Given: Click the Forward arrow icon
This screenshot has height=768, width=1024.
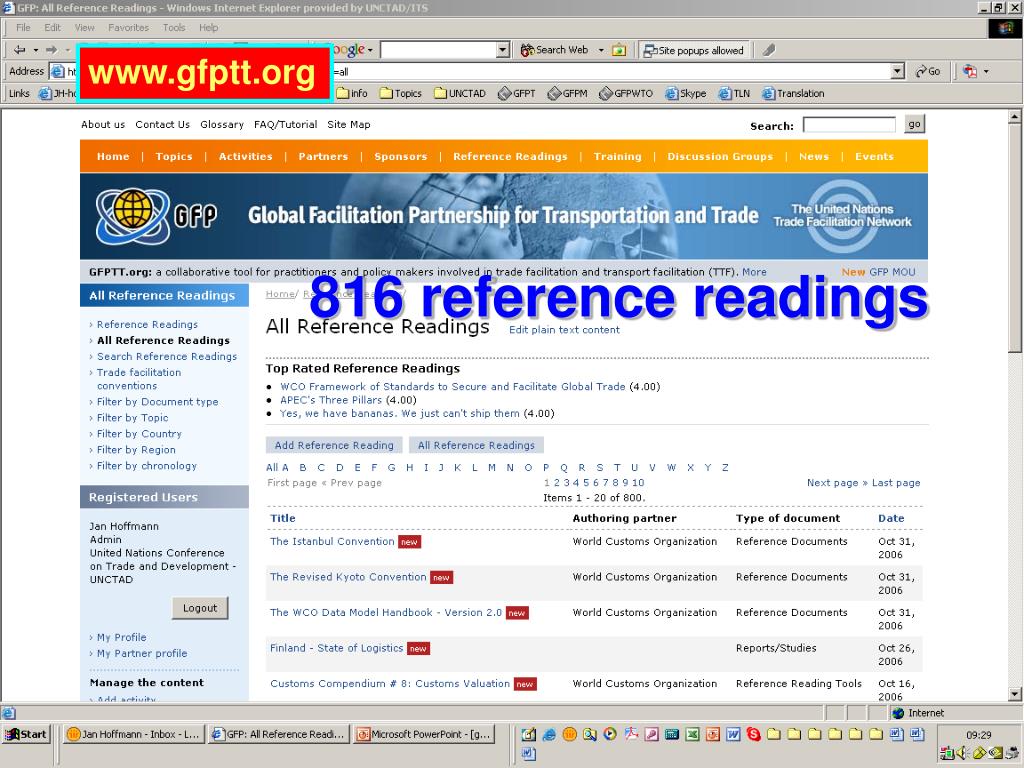Looking at the screenshot, I should point(51,50).
